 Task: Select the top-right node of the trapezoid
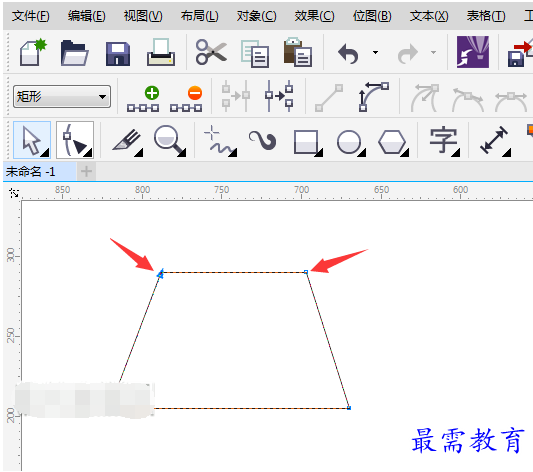coord(306,272)
